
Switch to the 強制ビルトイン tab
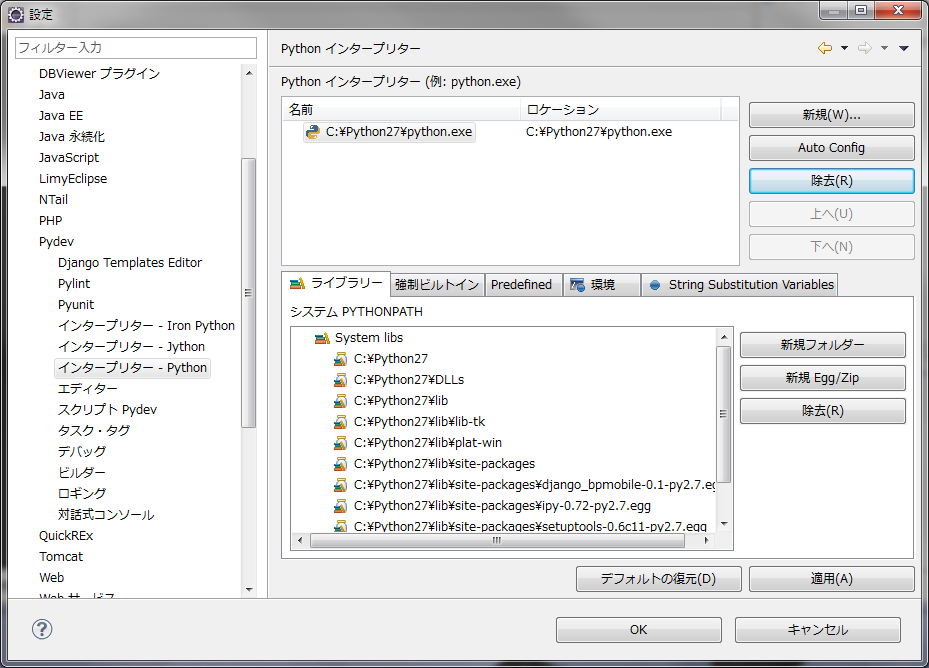pos(437,285)
